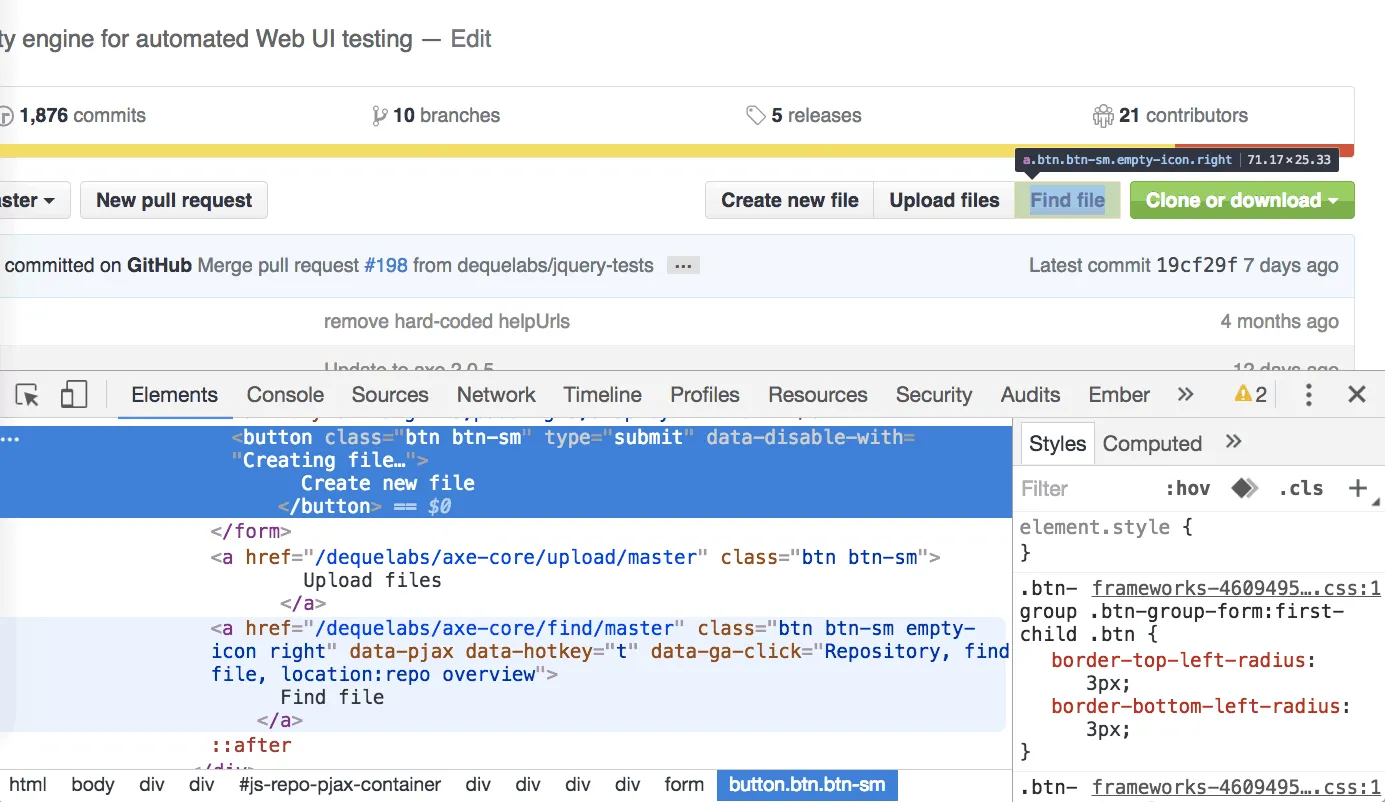Click the element state diamond icon in Styles pane

coord(1244,488)
